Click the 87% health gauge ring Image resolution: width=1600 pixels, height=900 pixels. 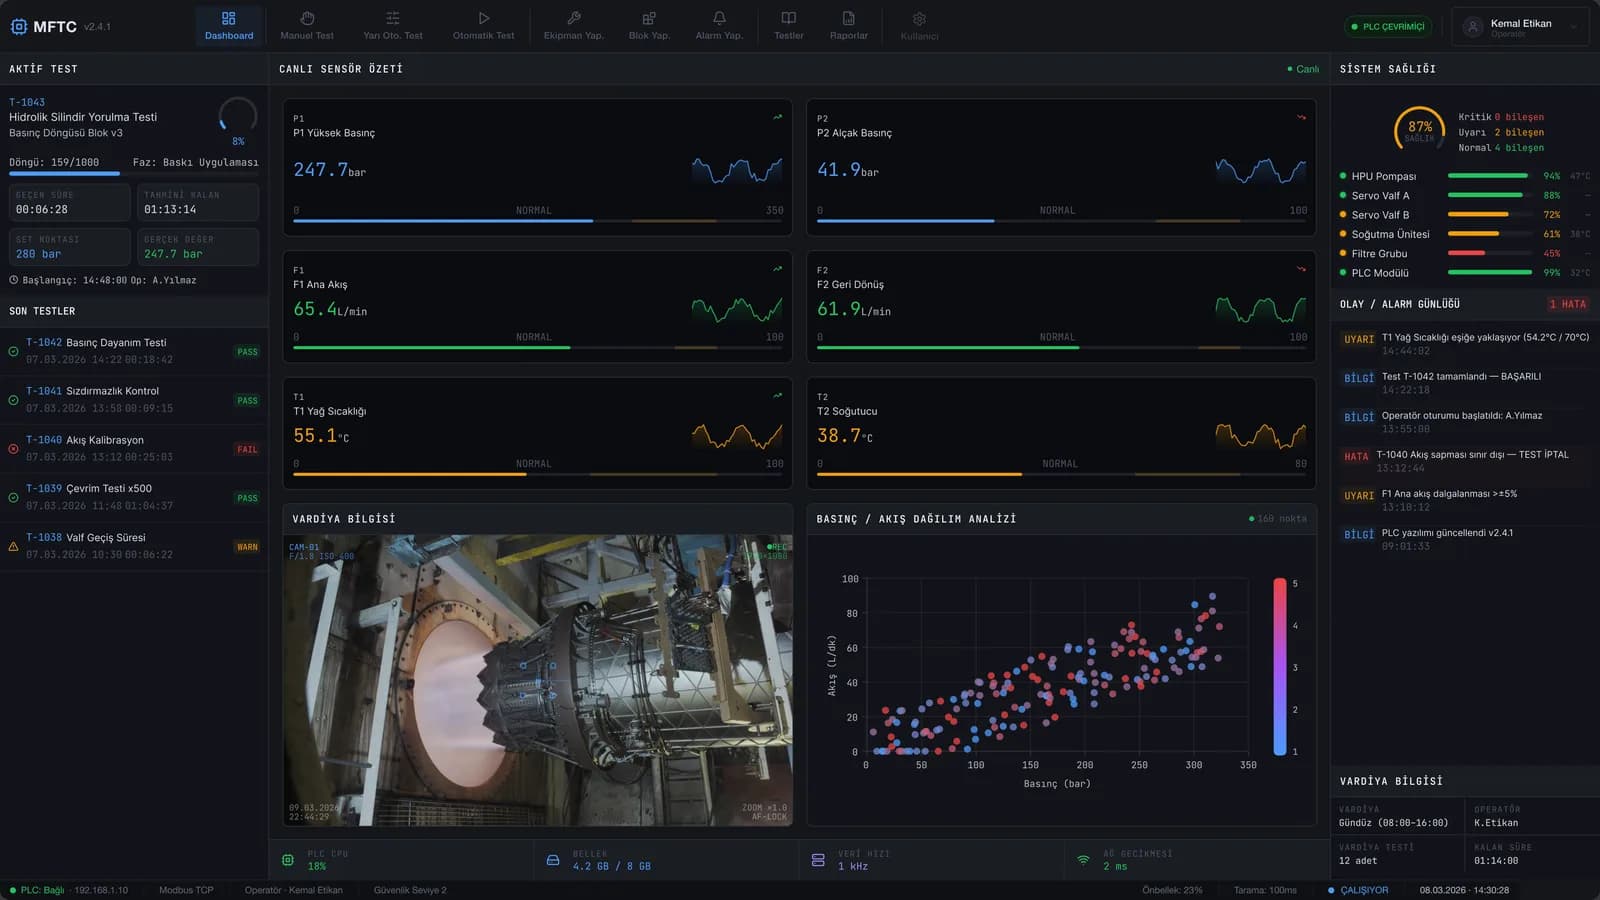[1419, 130]
